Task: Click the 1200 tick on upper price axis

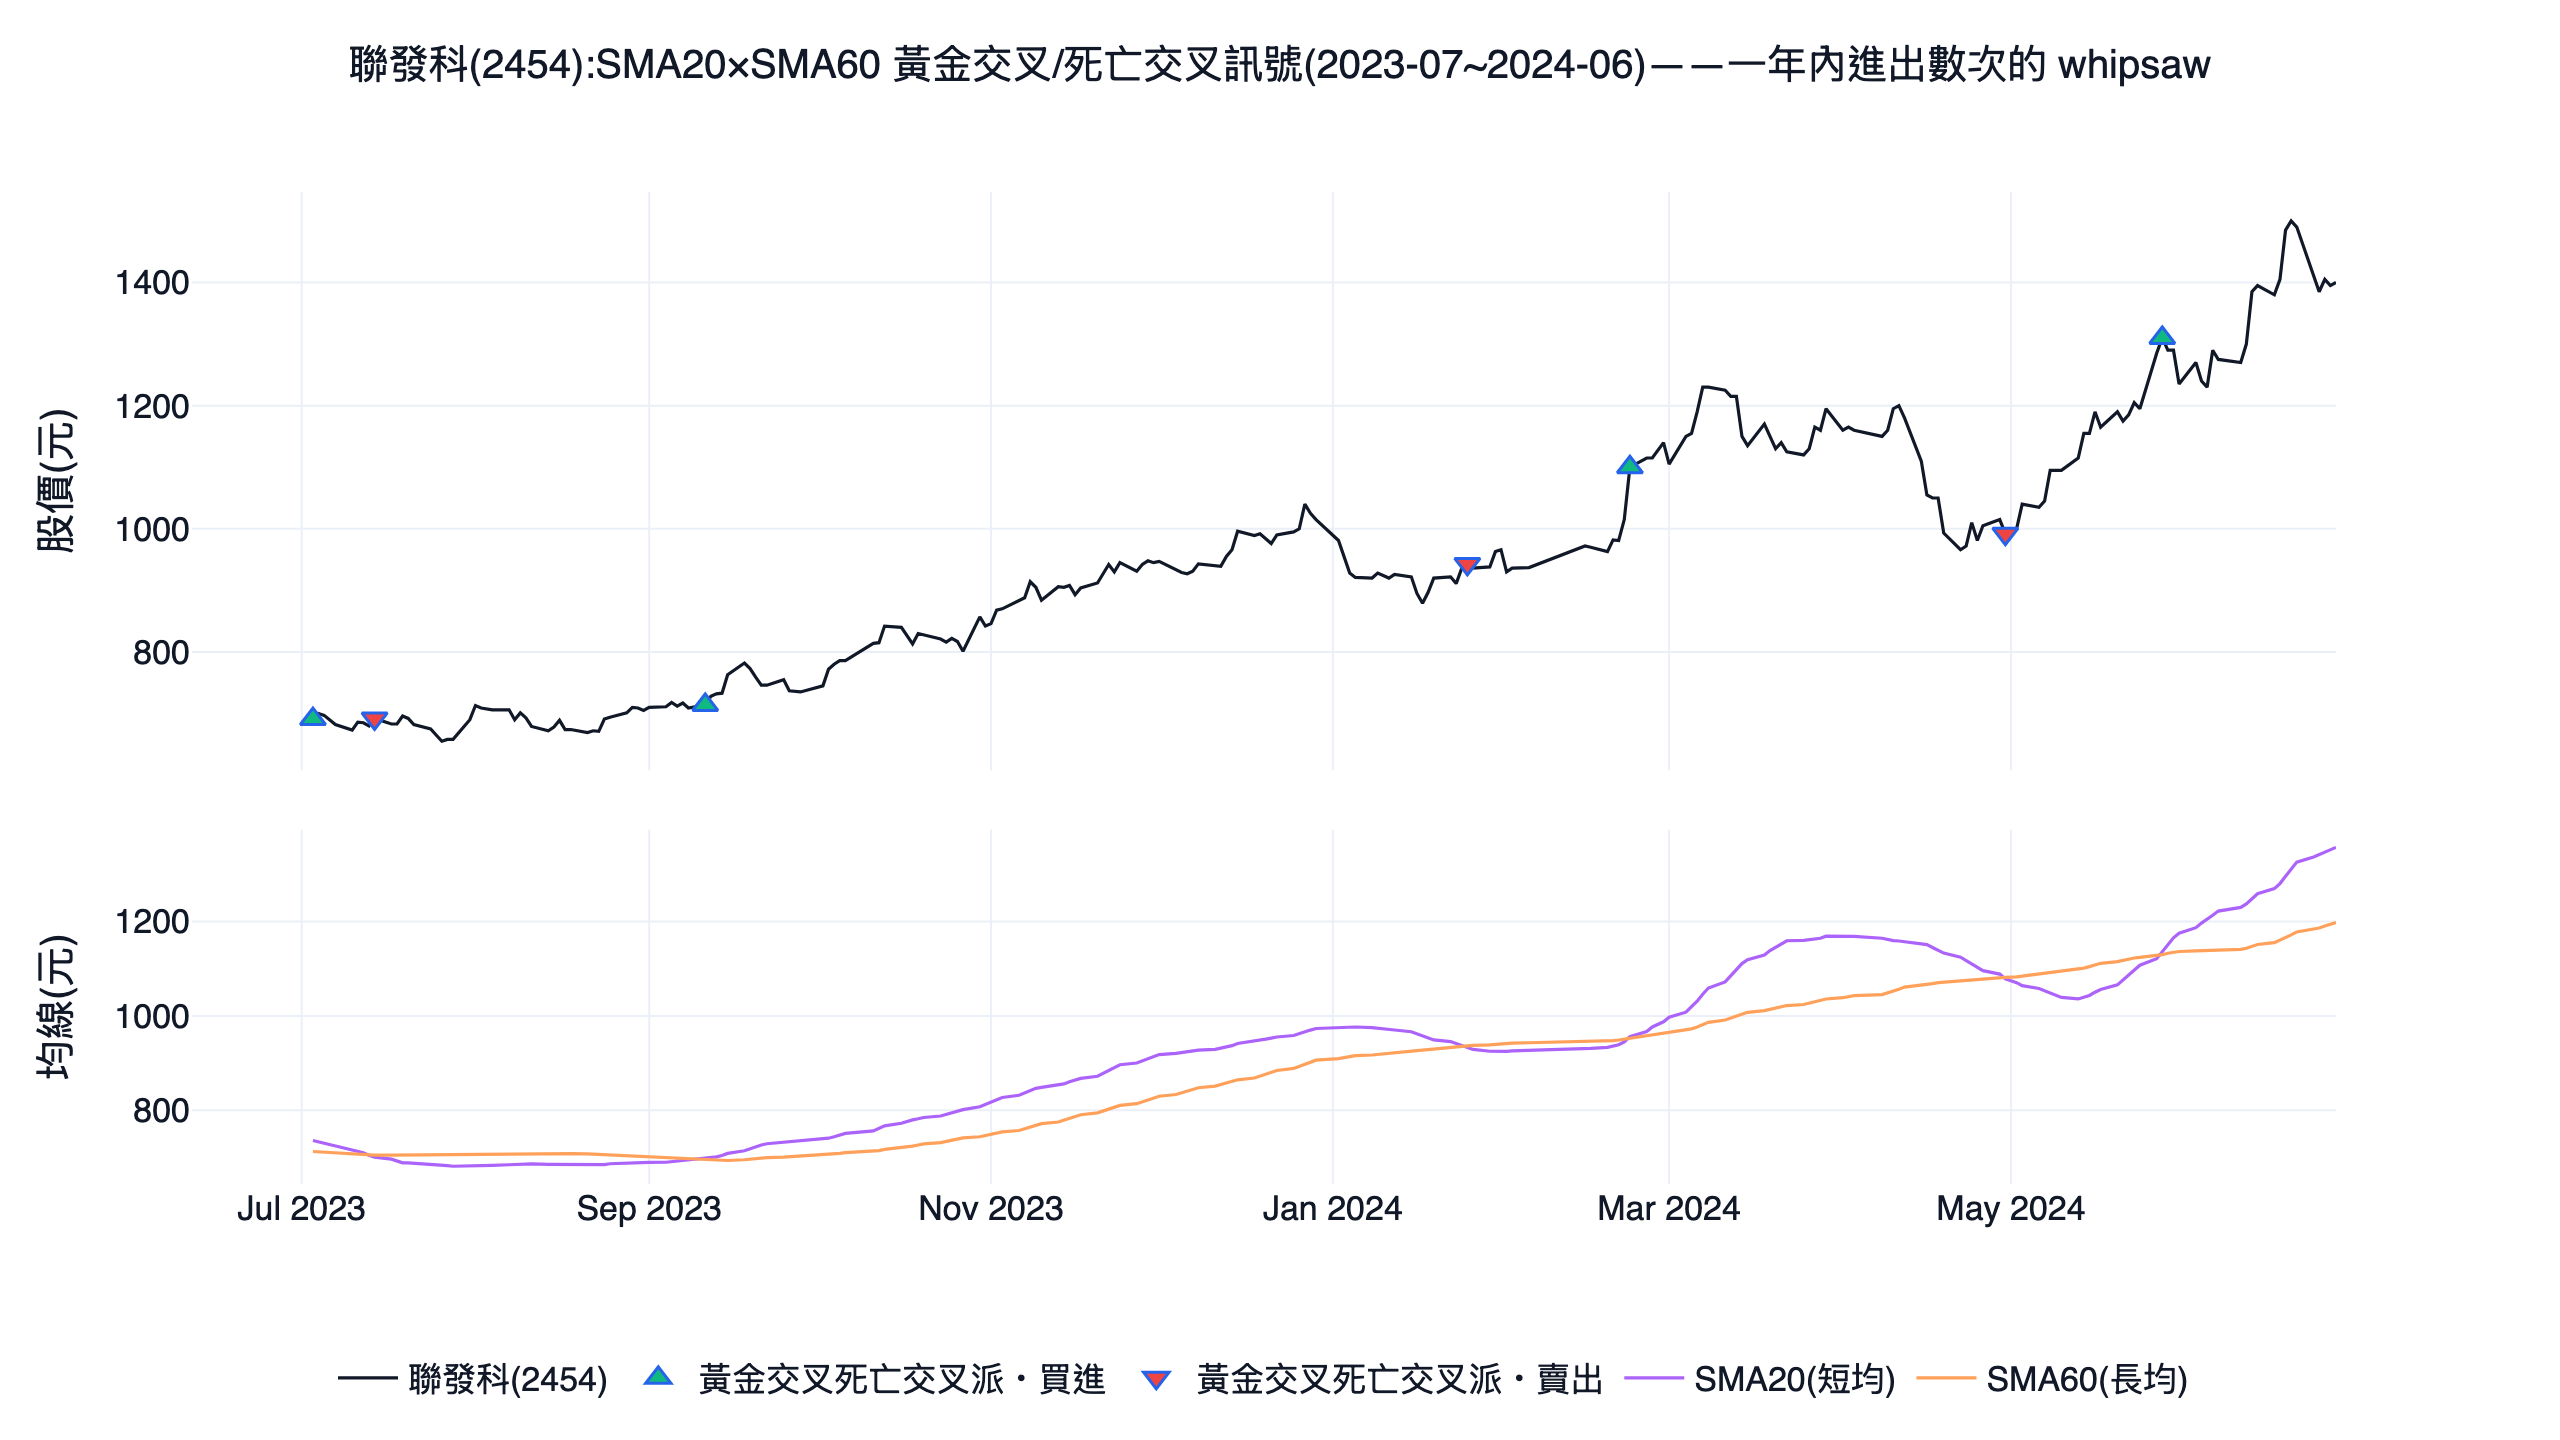Action: pos(152,407)
